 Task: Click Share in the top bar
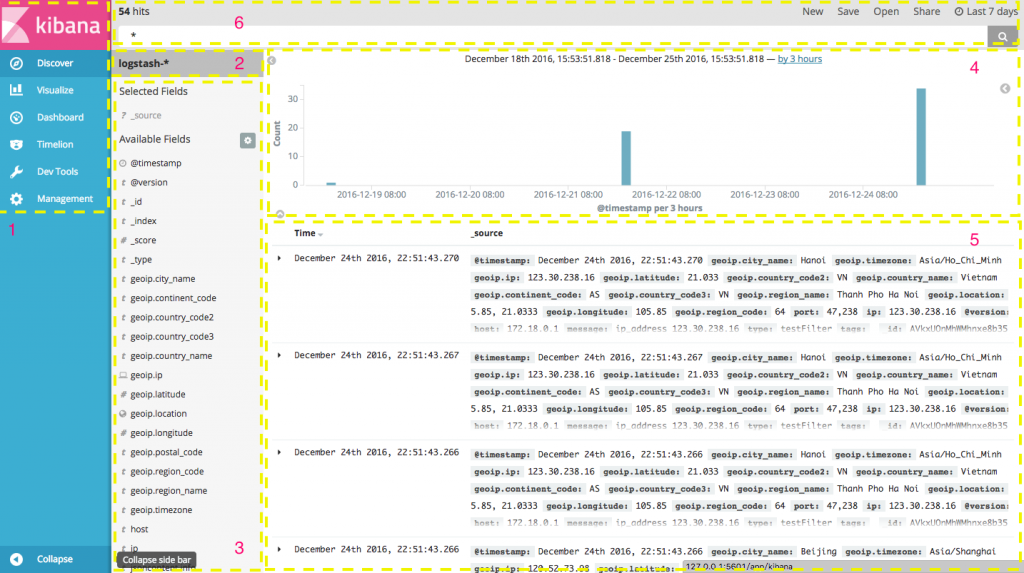coord(927,12)
